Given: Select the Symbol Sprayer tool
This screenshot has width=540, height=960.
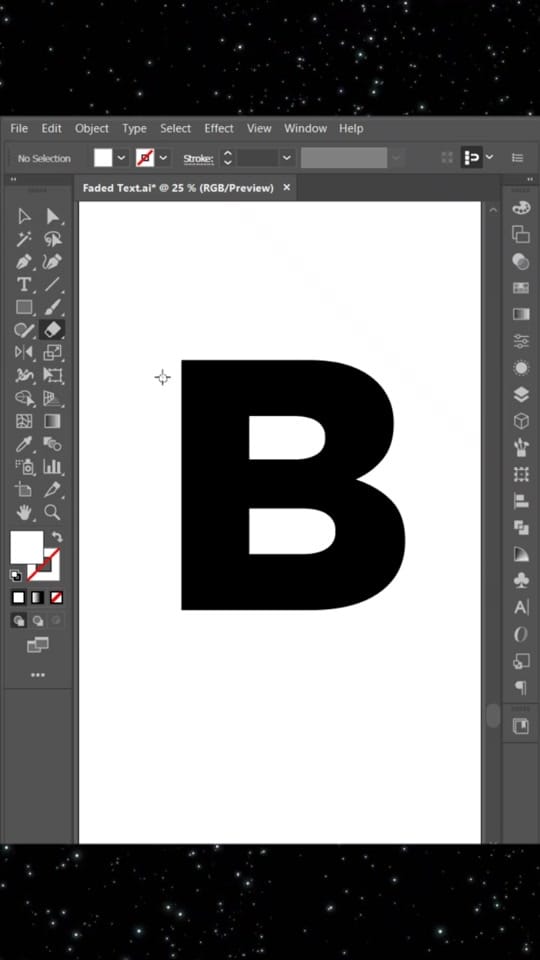Looking at the screenshot, I should [x=24, y=467].
